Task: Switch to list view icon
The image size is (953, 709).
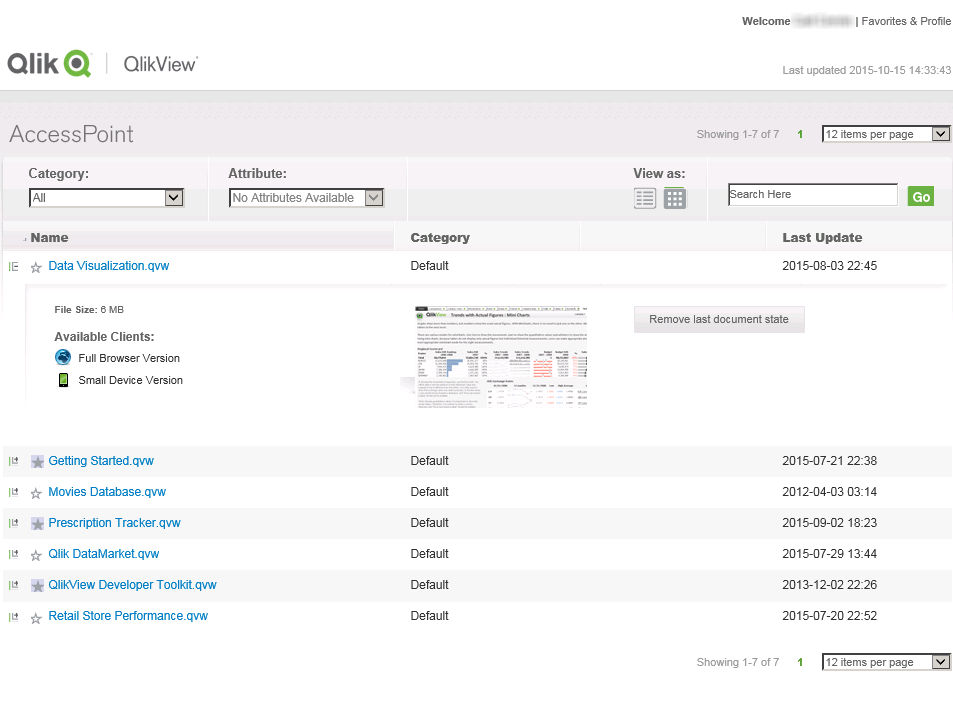Action: 645,198
